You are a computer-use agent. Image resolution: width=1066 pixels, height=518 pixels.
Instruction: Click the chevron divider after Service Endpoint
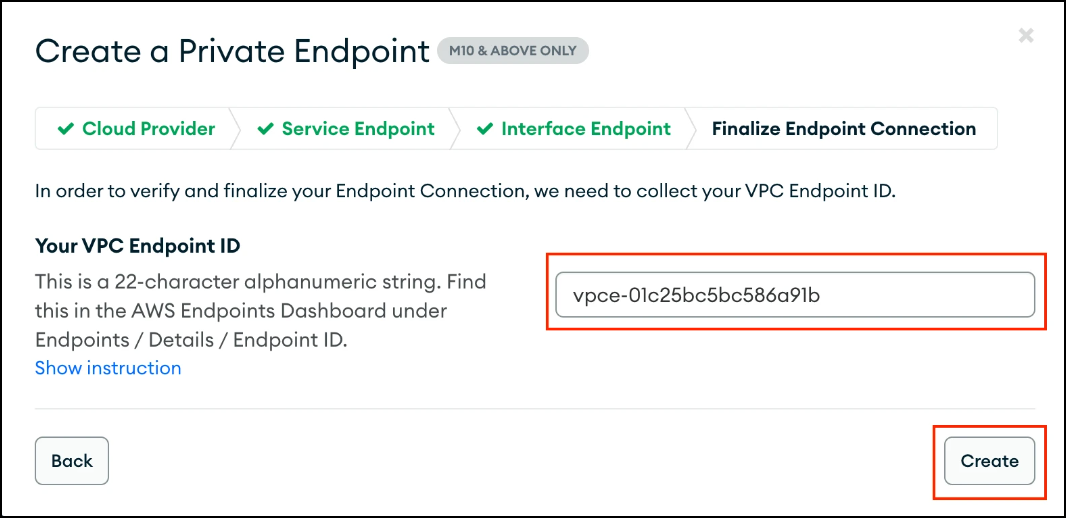click(454, 129)
